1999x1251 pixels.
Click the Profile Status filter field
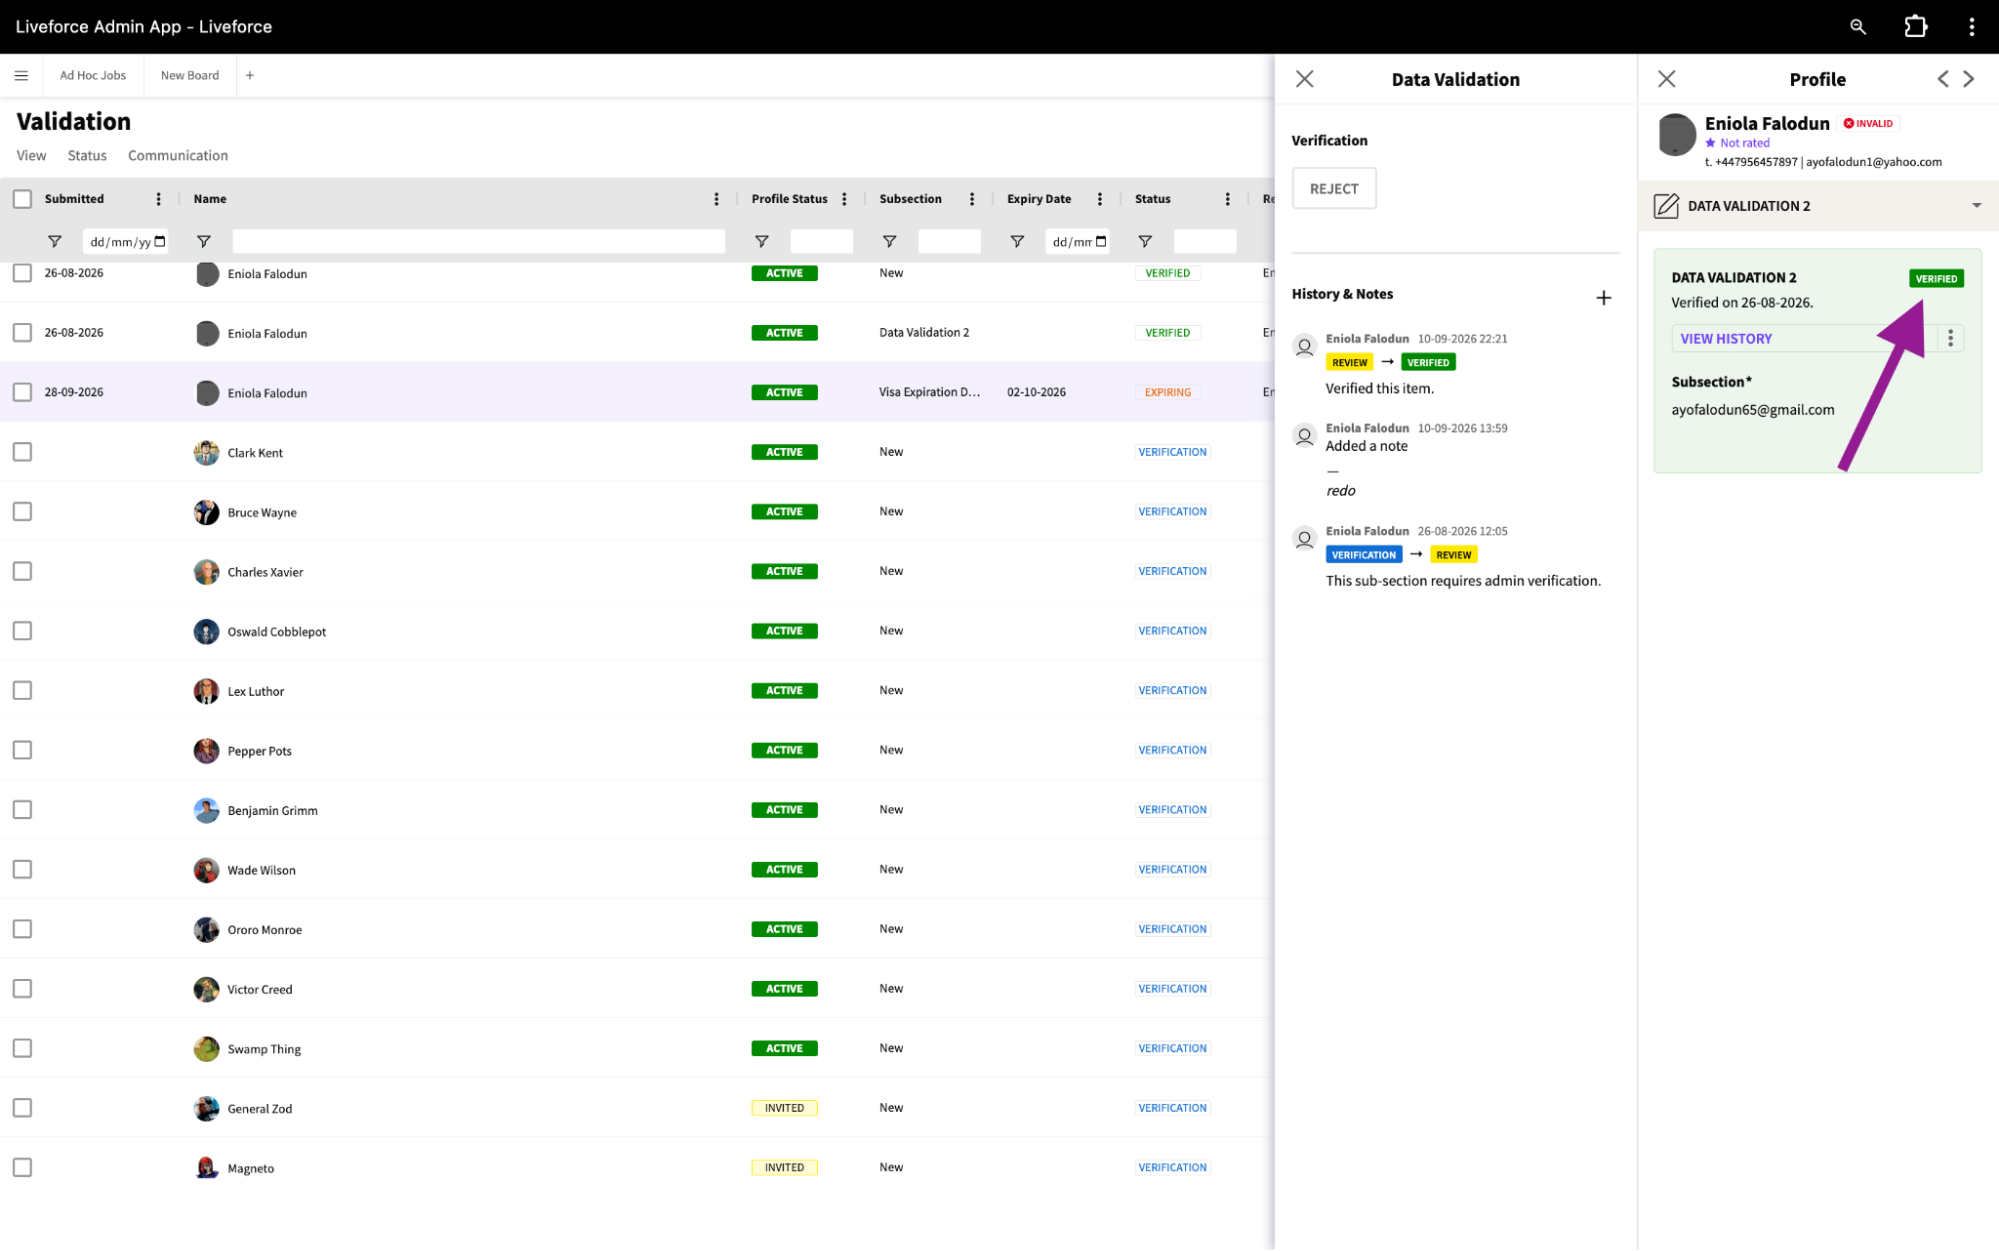pos(821,242)
